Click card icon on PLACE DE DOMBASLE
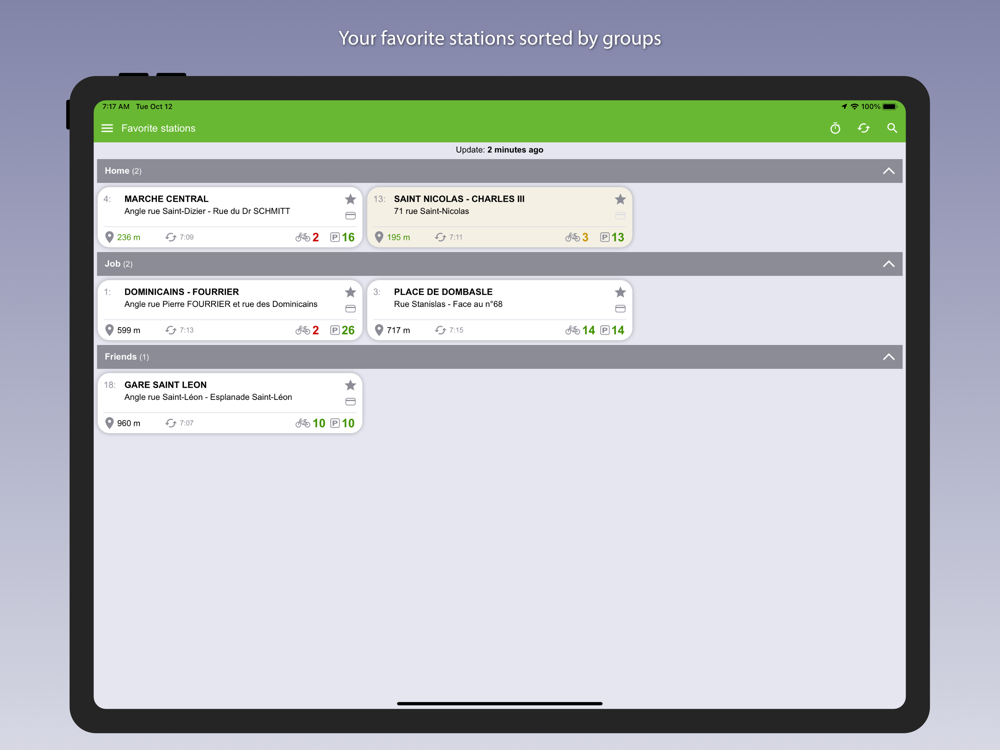 pyautogui.click(x=620, y=309)
